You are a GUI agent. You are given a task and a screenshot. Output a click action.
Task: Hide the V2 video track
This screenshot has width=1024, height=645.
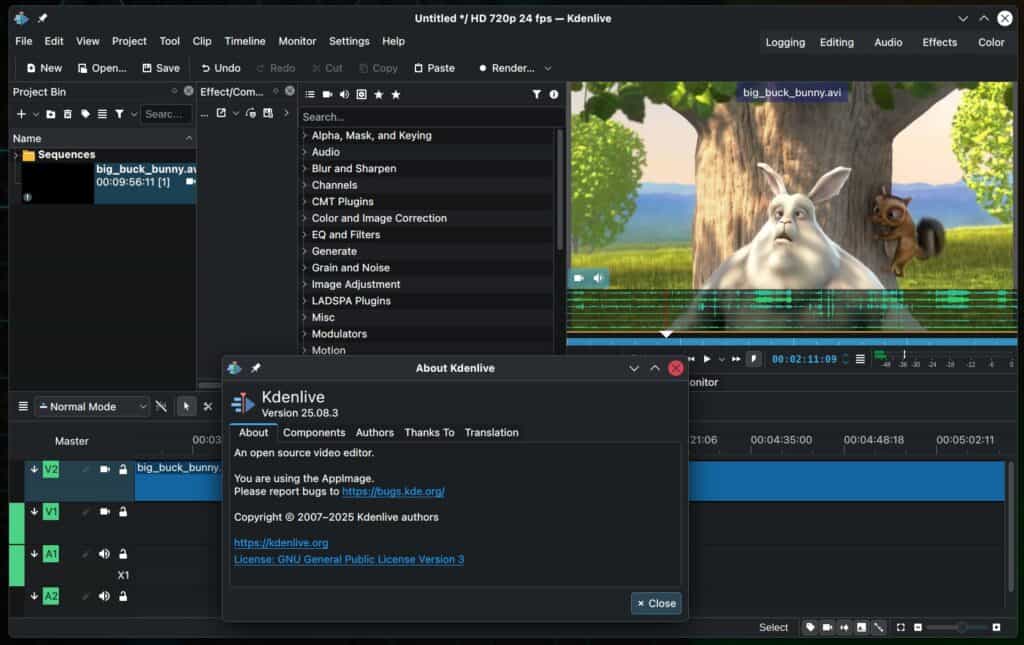click(x=103, y=469)
